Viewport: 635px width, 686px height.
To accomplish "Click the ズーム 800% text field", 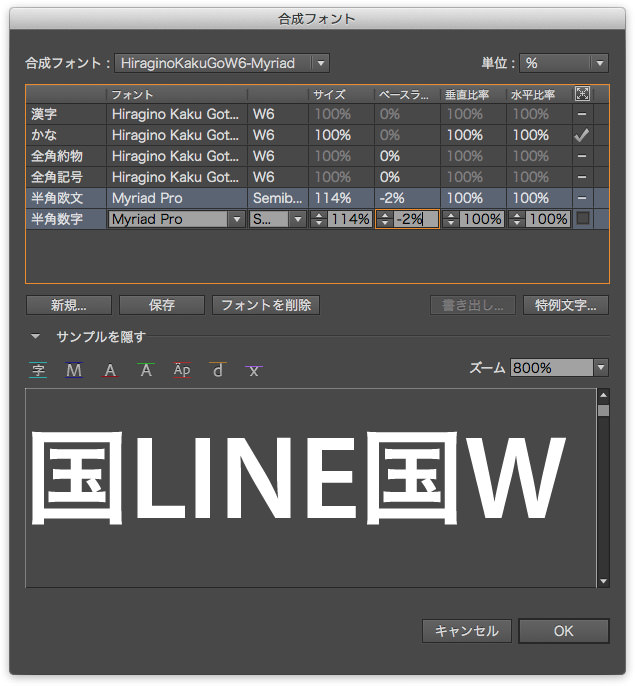I will [552, 368].
